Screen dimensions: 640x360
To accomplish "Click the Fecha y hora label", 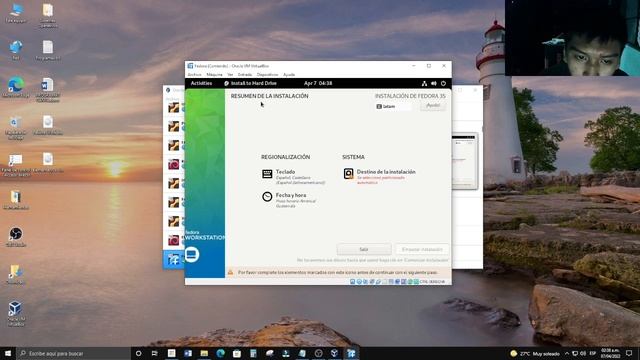I will pyautogui.click(x=291, y=195).
